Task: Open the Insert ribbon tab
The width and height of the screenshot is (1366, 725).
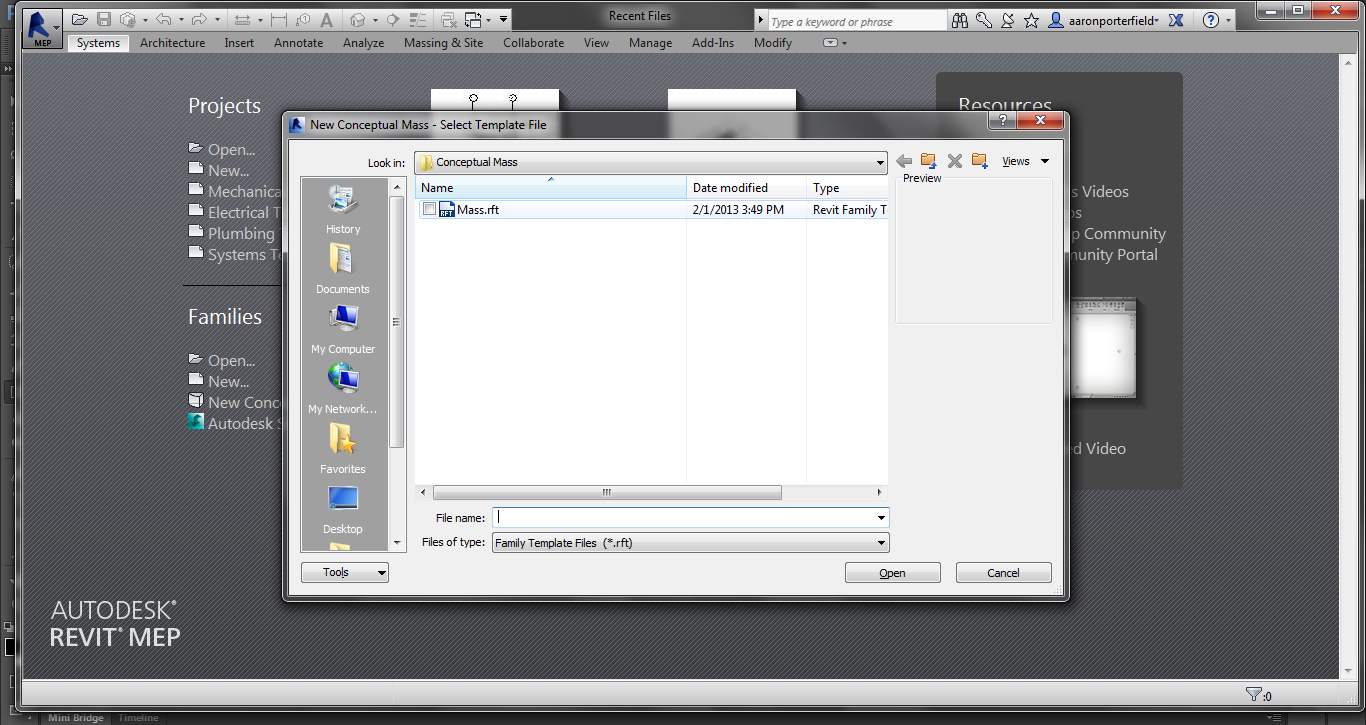Action: 239,43
